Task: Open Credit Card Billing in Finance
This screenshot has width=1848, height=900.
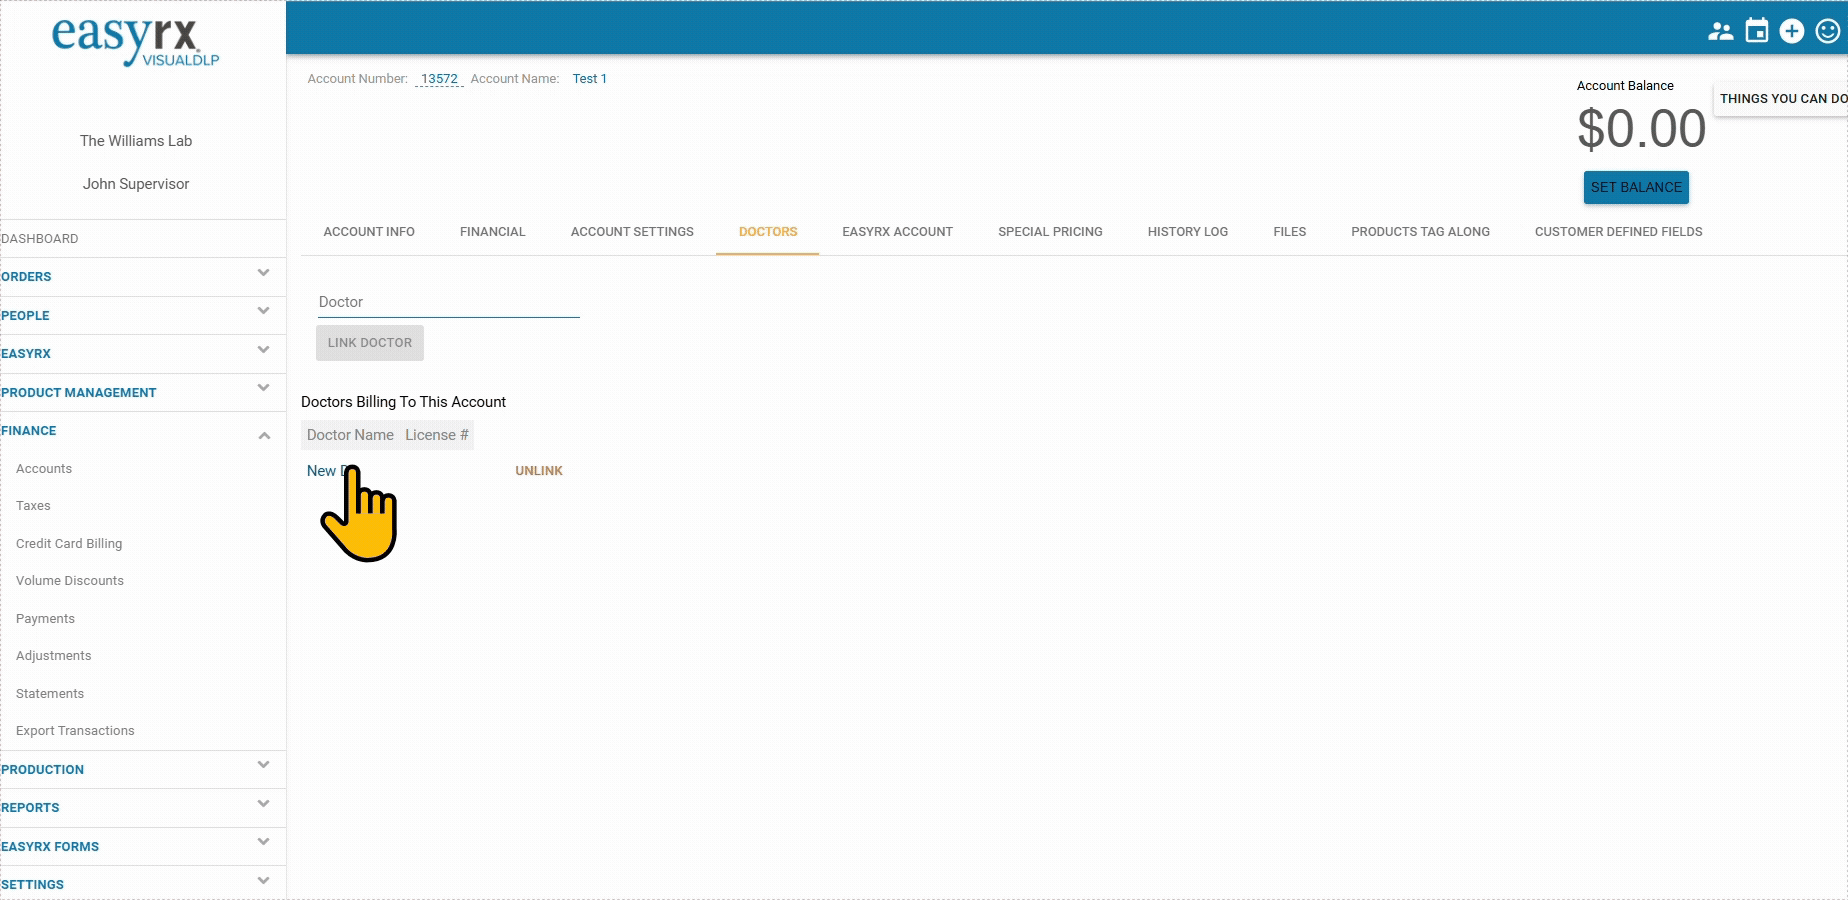Action: (69, 544)
